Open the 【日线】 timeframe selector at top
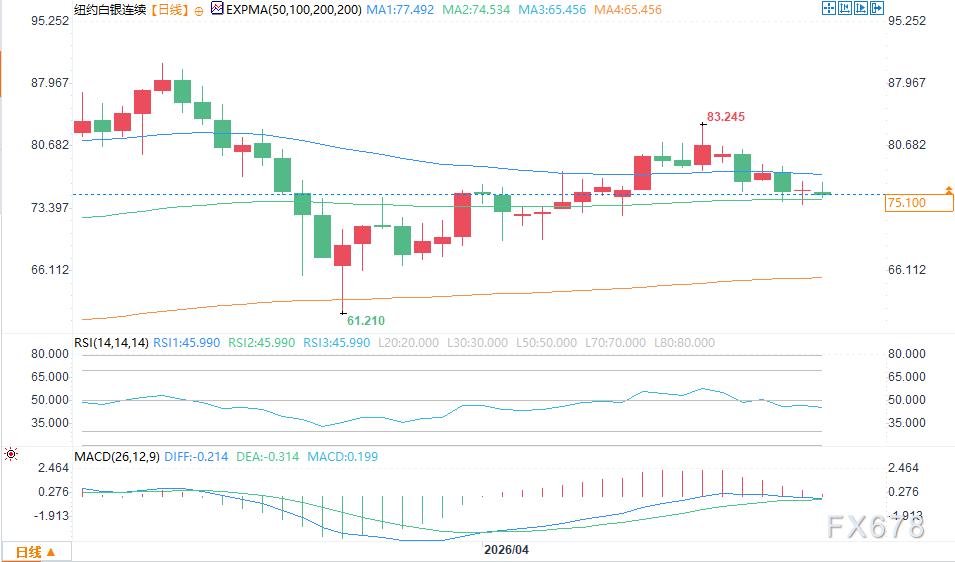This screenshot has width=955, height=562. point(166,10)
